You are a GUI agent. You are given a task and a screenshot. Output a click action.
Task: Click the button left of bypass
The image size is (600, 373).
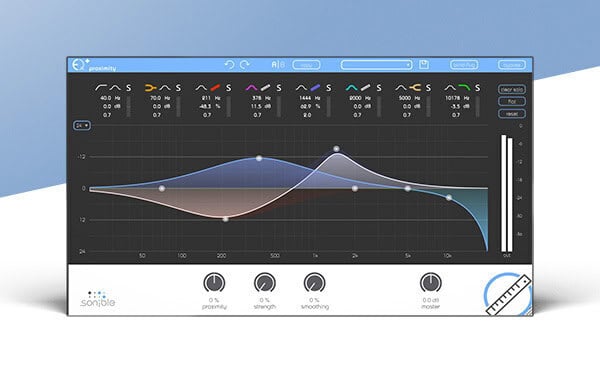coord(464,65)
